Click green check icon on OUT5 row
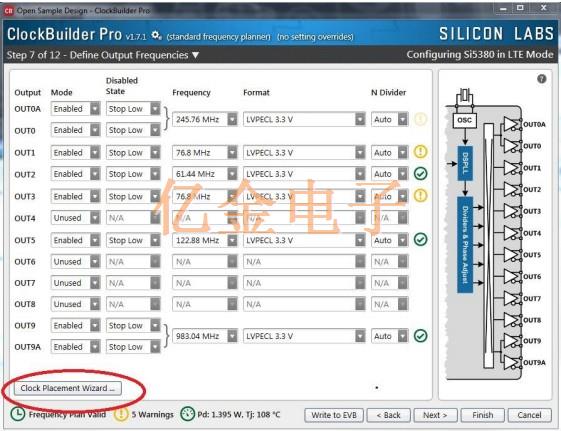 tap(420, 239)
